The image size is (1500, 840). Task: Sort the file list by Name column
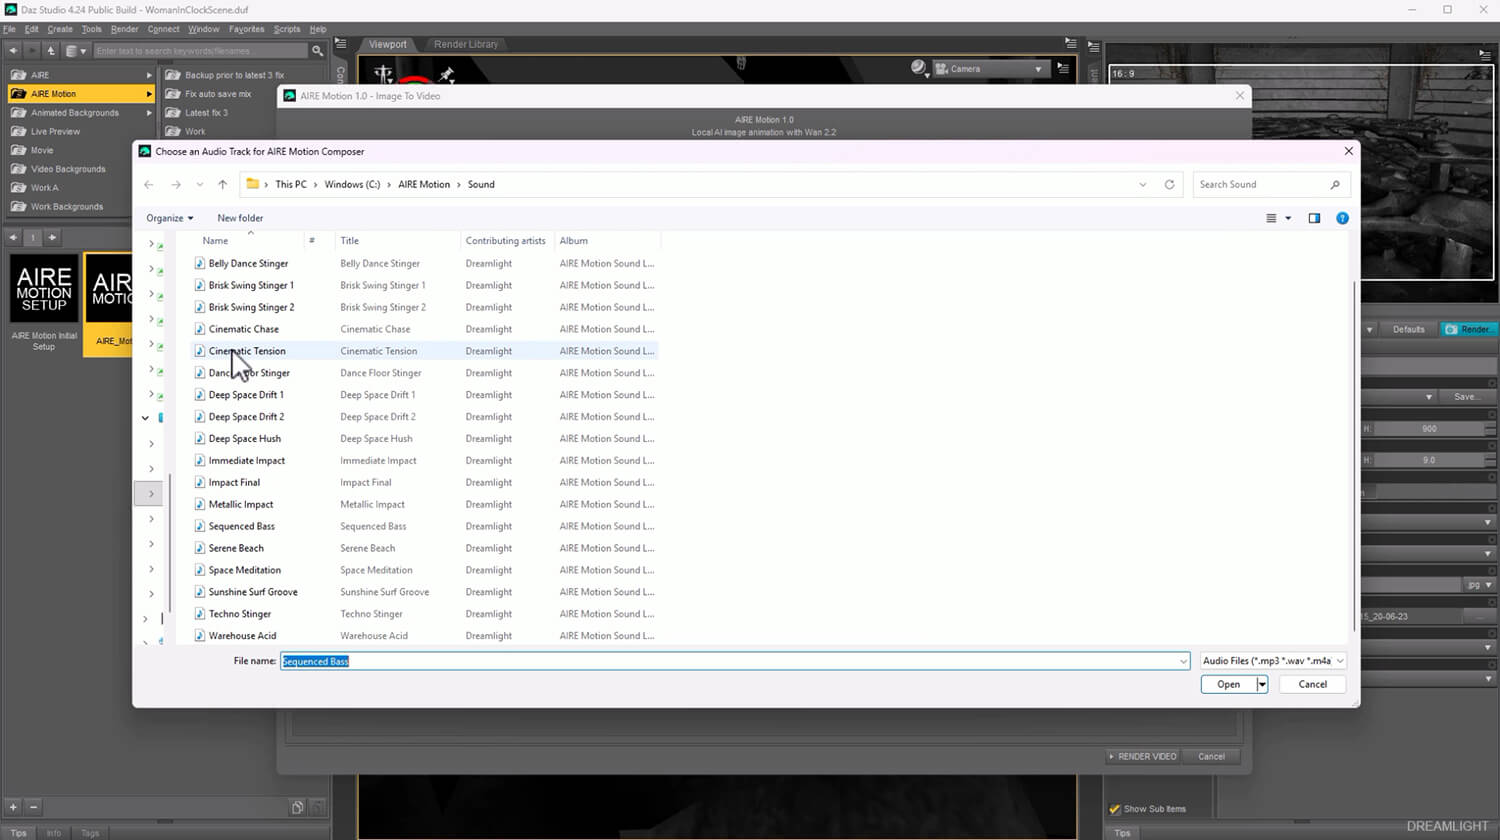[215, 241]
